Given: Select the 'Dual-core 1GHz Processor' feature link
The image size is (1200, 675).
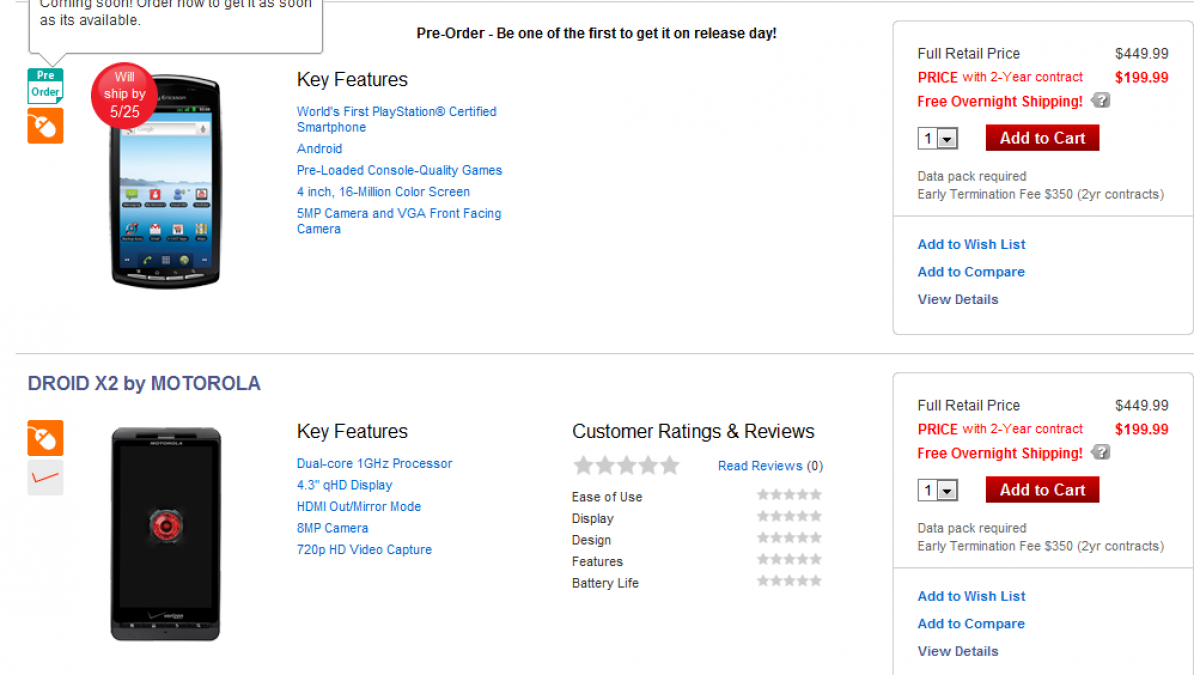Looking at the screenshot, I should click(374, 464).
